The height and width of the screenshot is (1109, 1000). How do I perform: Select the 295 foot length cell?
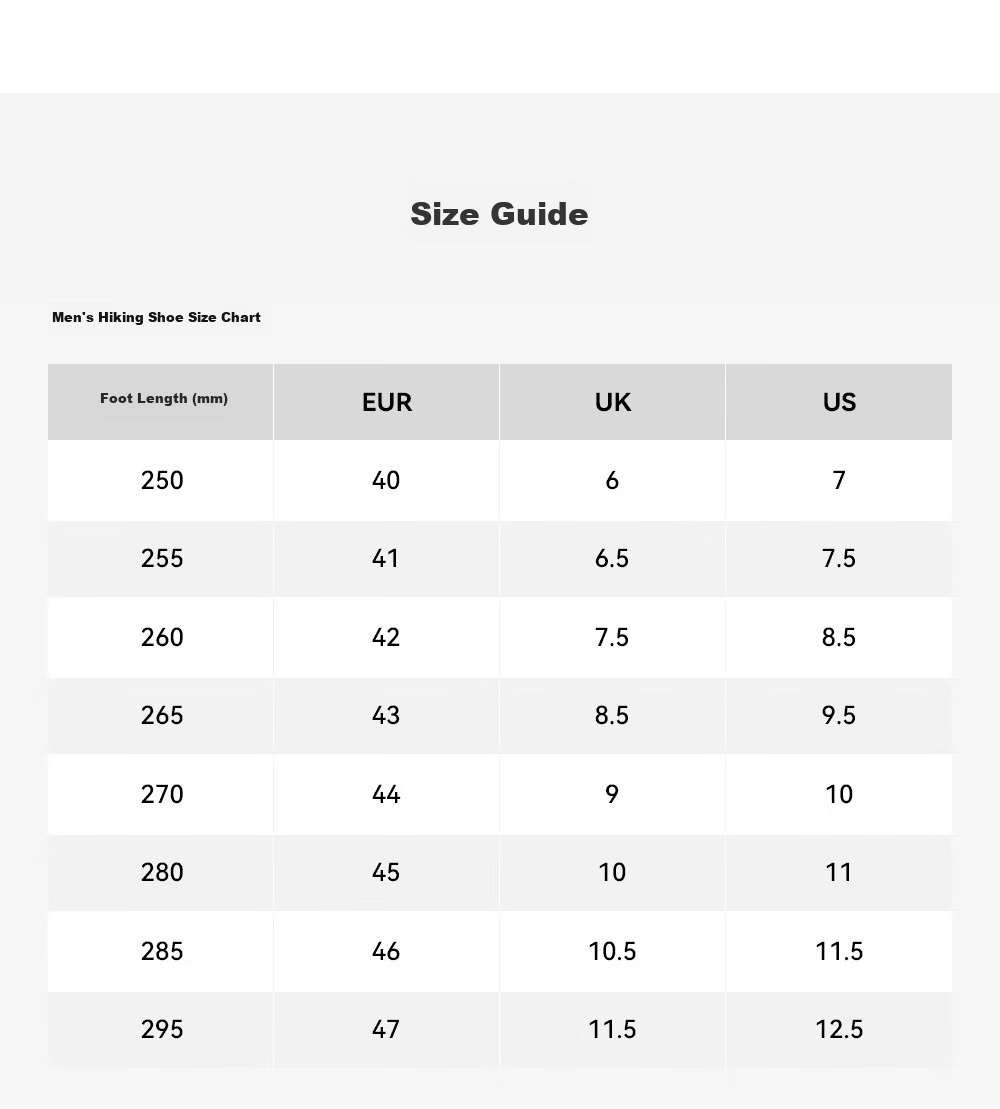coord(161,1029)
